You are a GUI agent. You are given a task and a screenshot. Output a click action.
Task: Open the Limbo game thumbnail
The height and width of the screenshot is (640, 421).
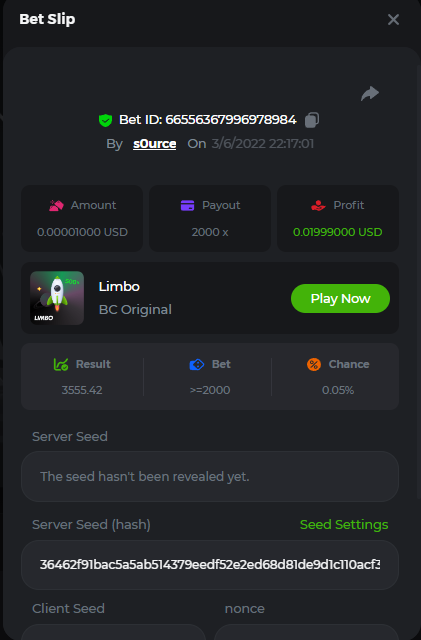[57, 298]
